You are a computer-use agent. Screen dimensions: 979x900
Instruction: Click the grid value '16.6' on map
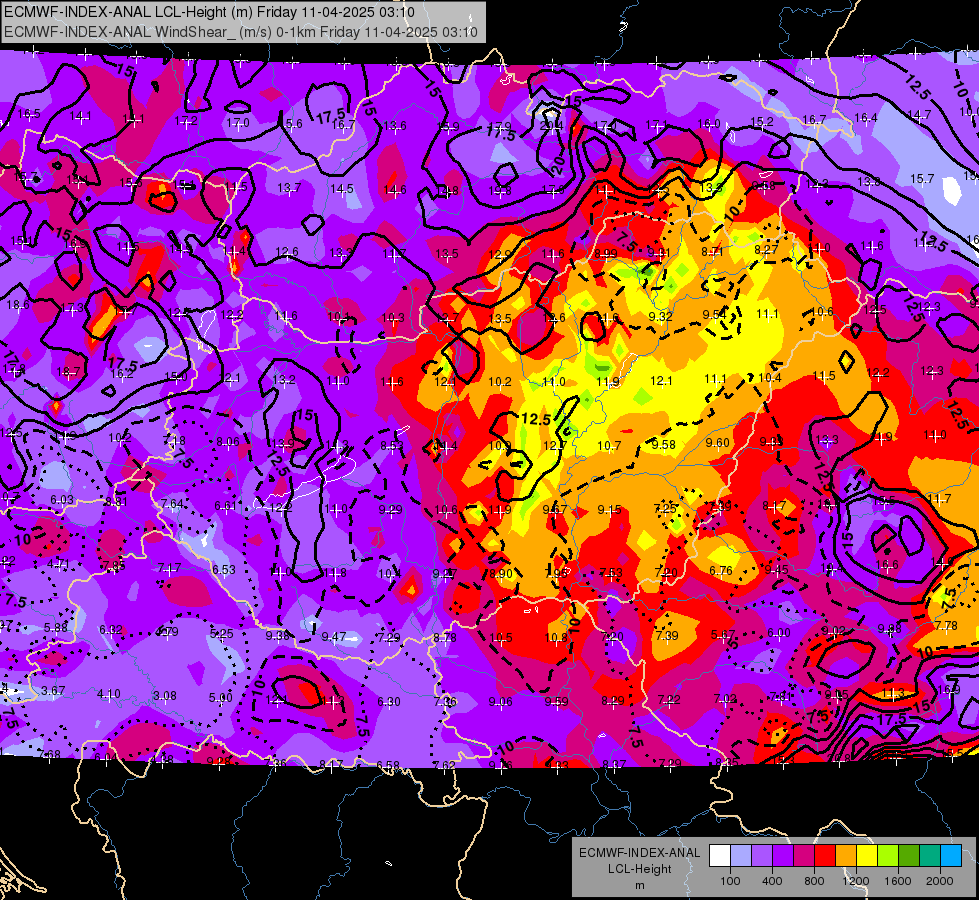click(x=887, y=565)
